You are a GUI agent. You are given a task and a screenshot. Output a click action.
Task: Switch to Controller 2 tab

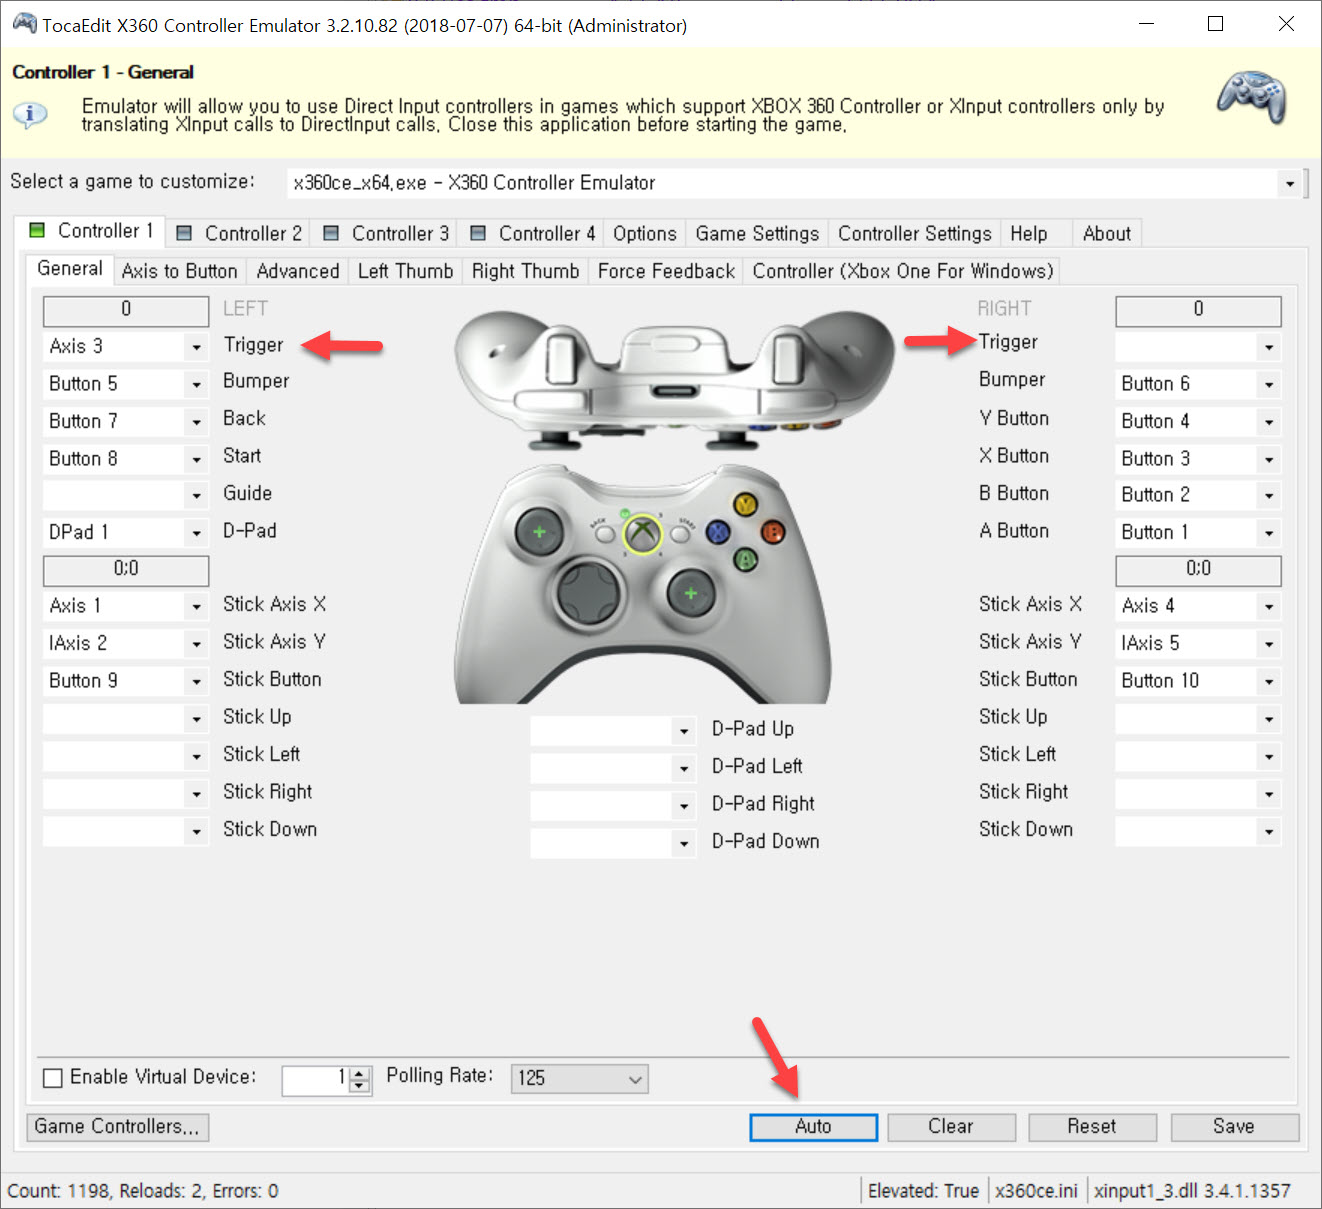239,233
